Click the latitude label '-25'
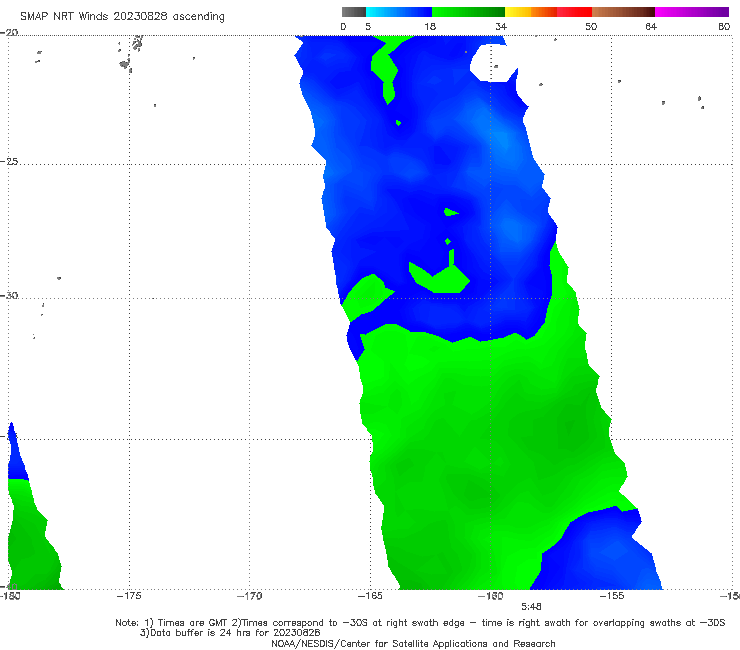 9,161
